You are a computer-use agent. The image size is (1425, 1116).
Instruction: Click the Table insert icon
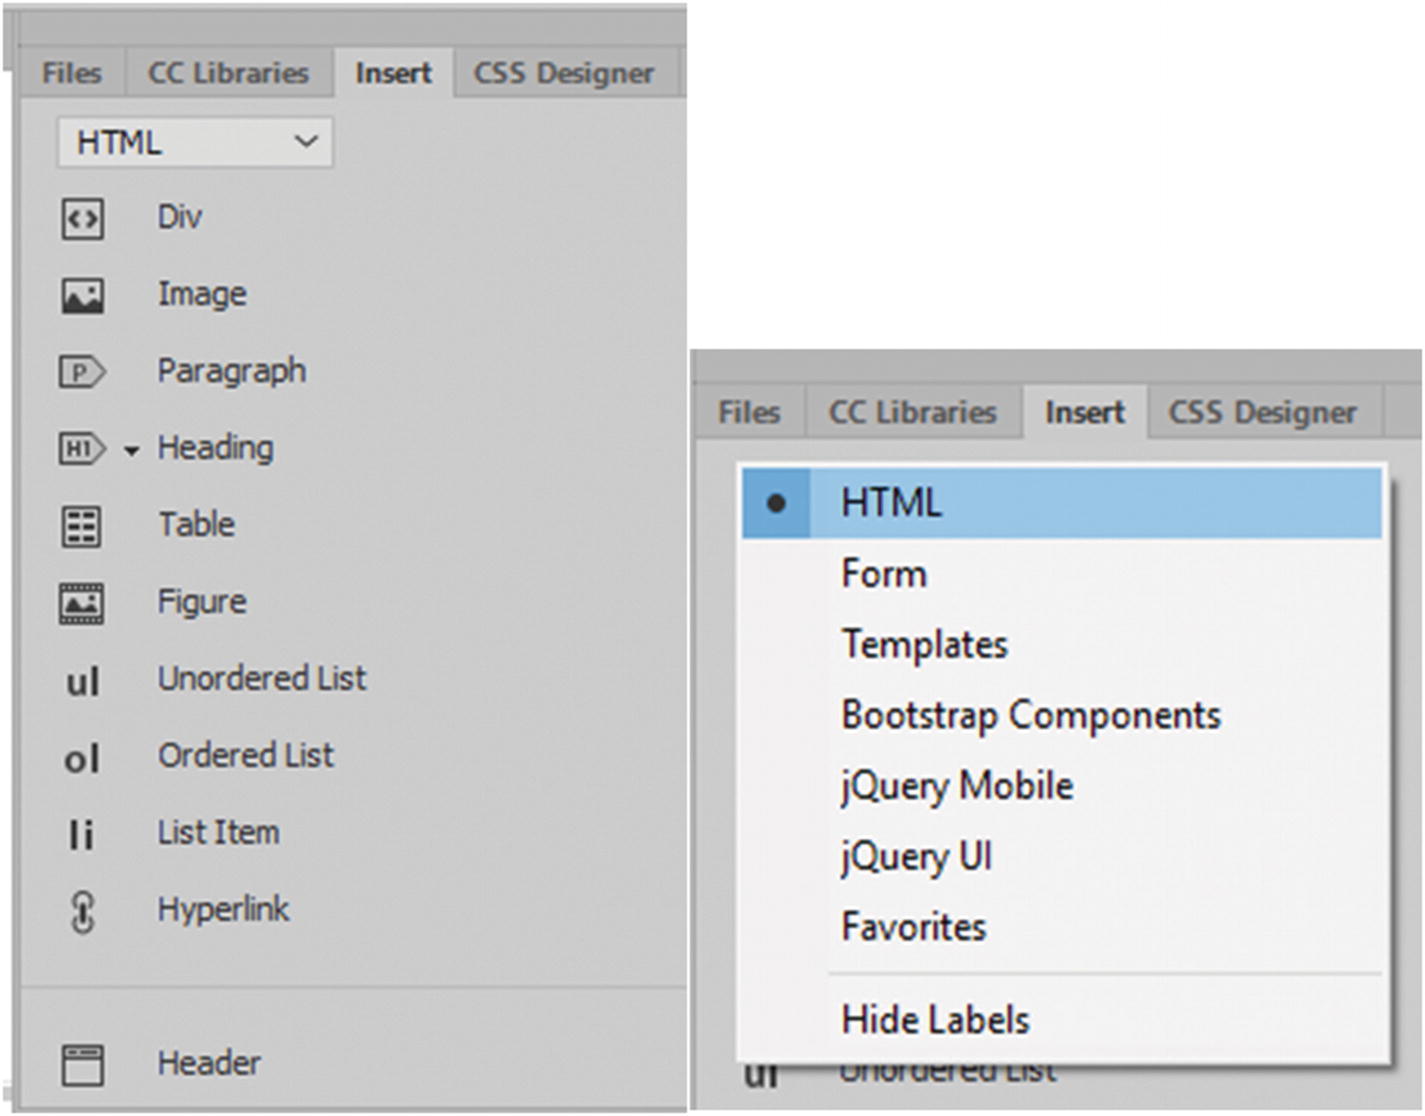tap(82, 526)
